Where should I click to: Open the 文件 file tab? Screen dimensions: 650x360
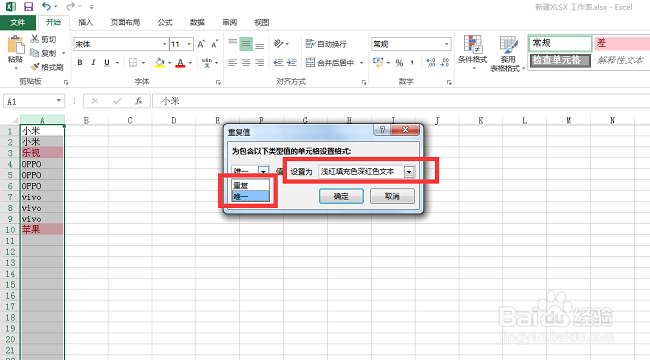(18, 22)
